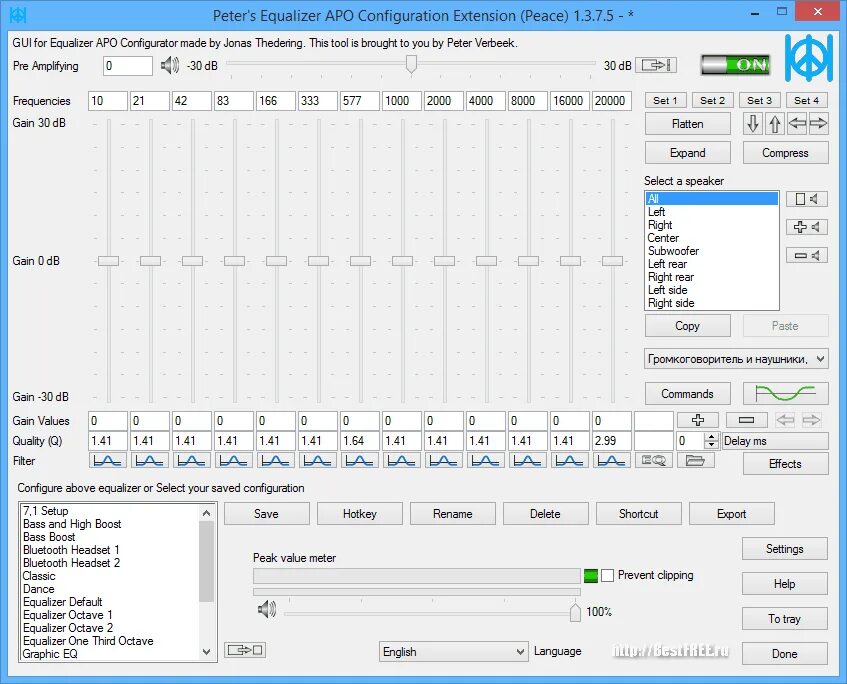Select Graphic EQ configuration
Screen dimensions: 847x684
pos(111,654)
